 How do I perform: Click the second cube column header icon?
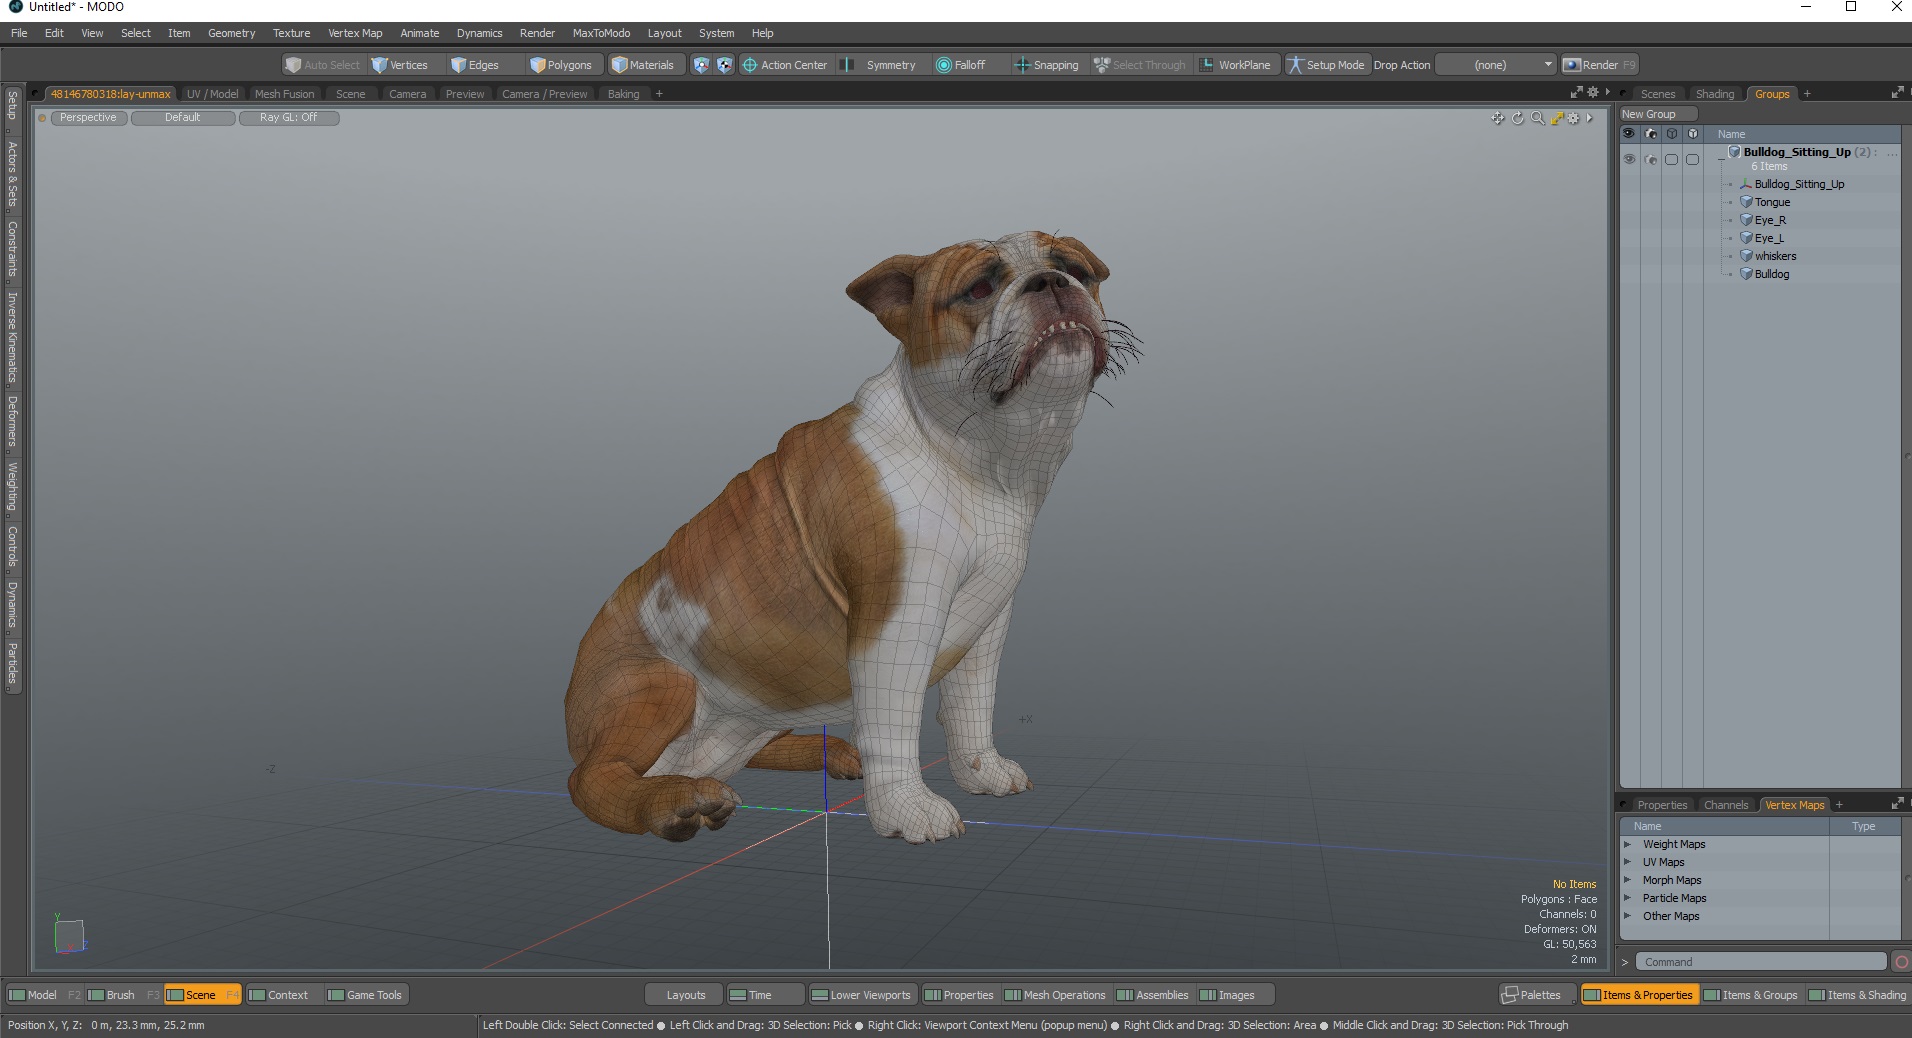pos(1692,134)
